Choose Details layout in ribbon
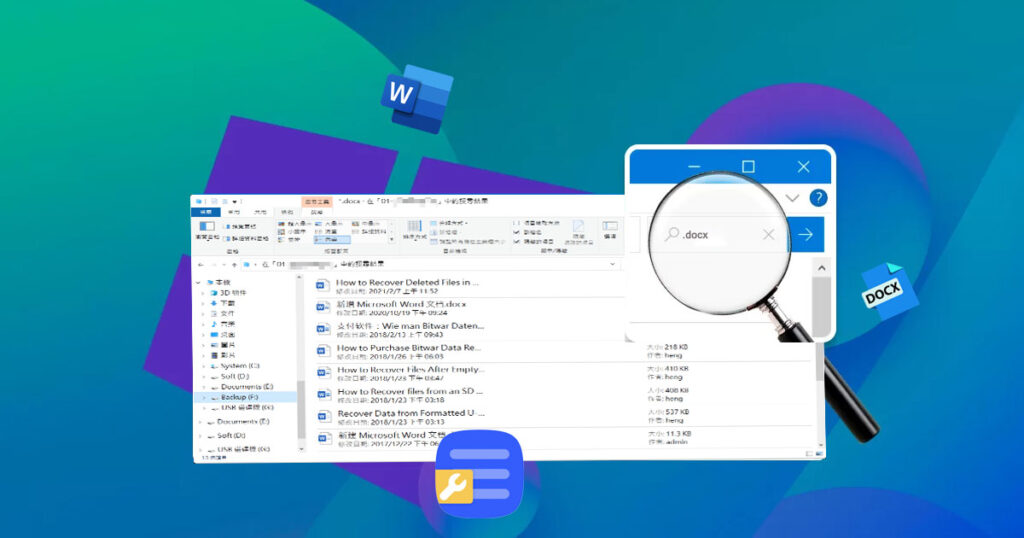 369,231
